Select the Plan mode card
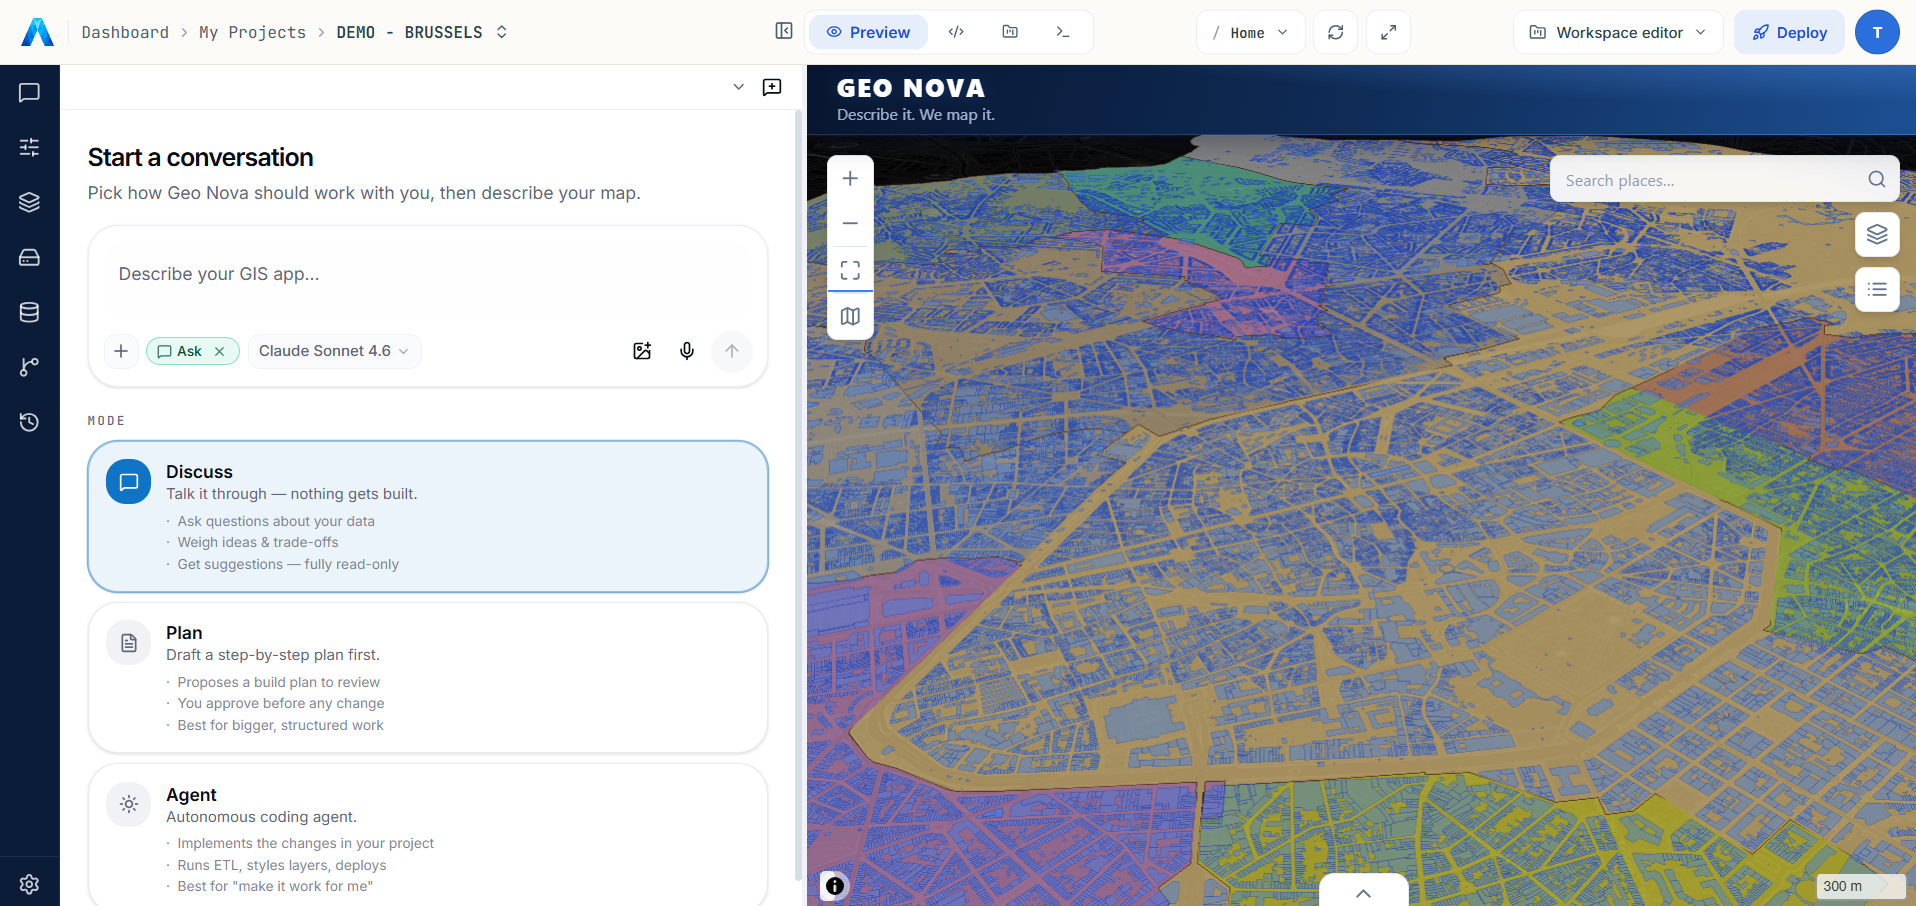1916x906 pixels. 428,678
